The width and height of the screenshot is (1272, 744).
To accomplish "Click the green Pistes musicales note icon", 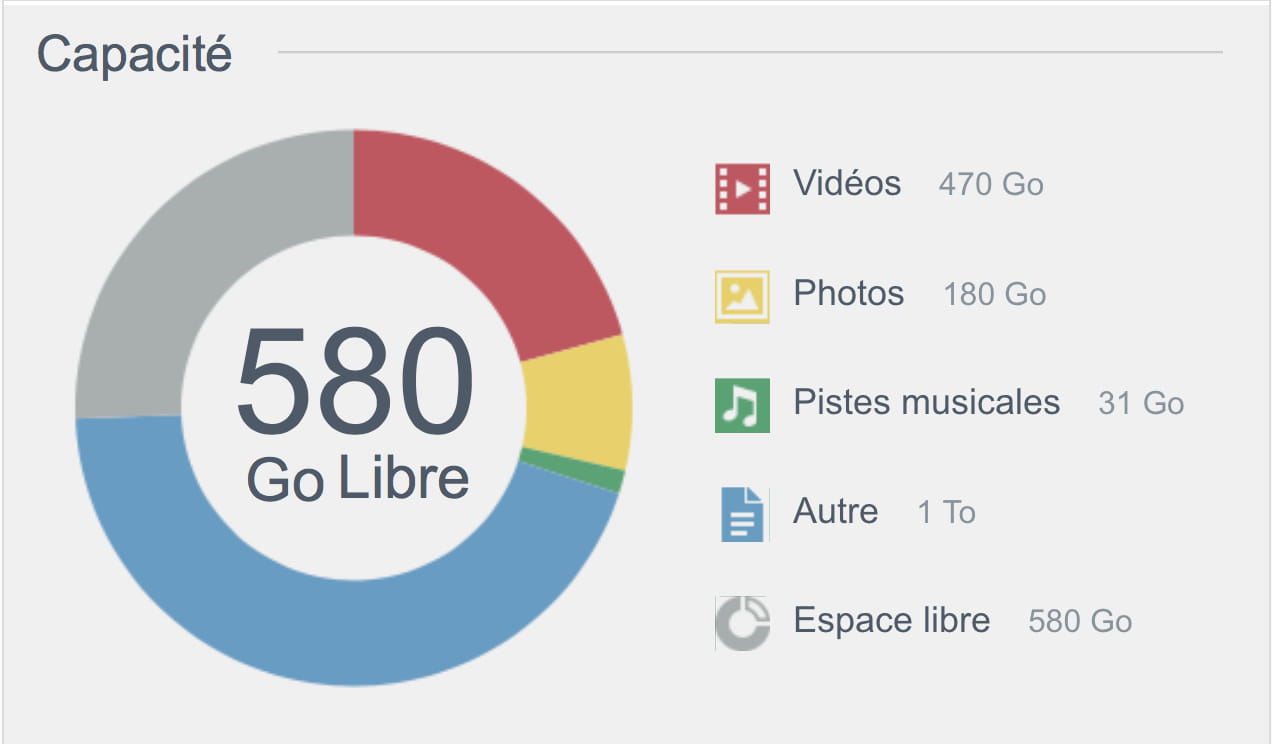I will [x=742, y=405].
